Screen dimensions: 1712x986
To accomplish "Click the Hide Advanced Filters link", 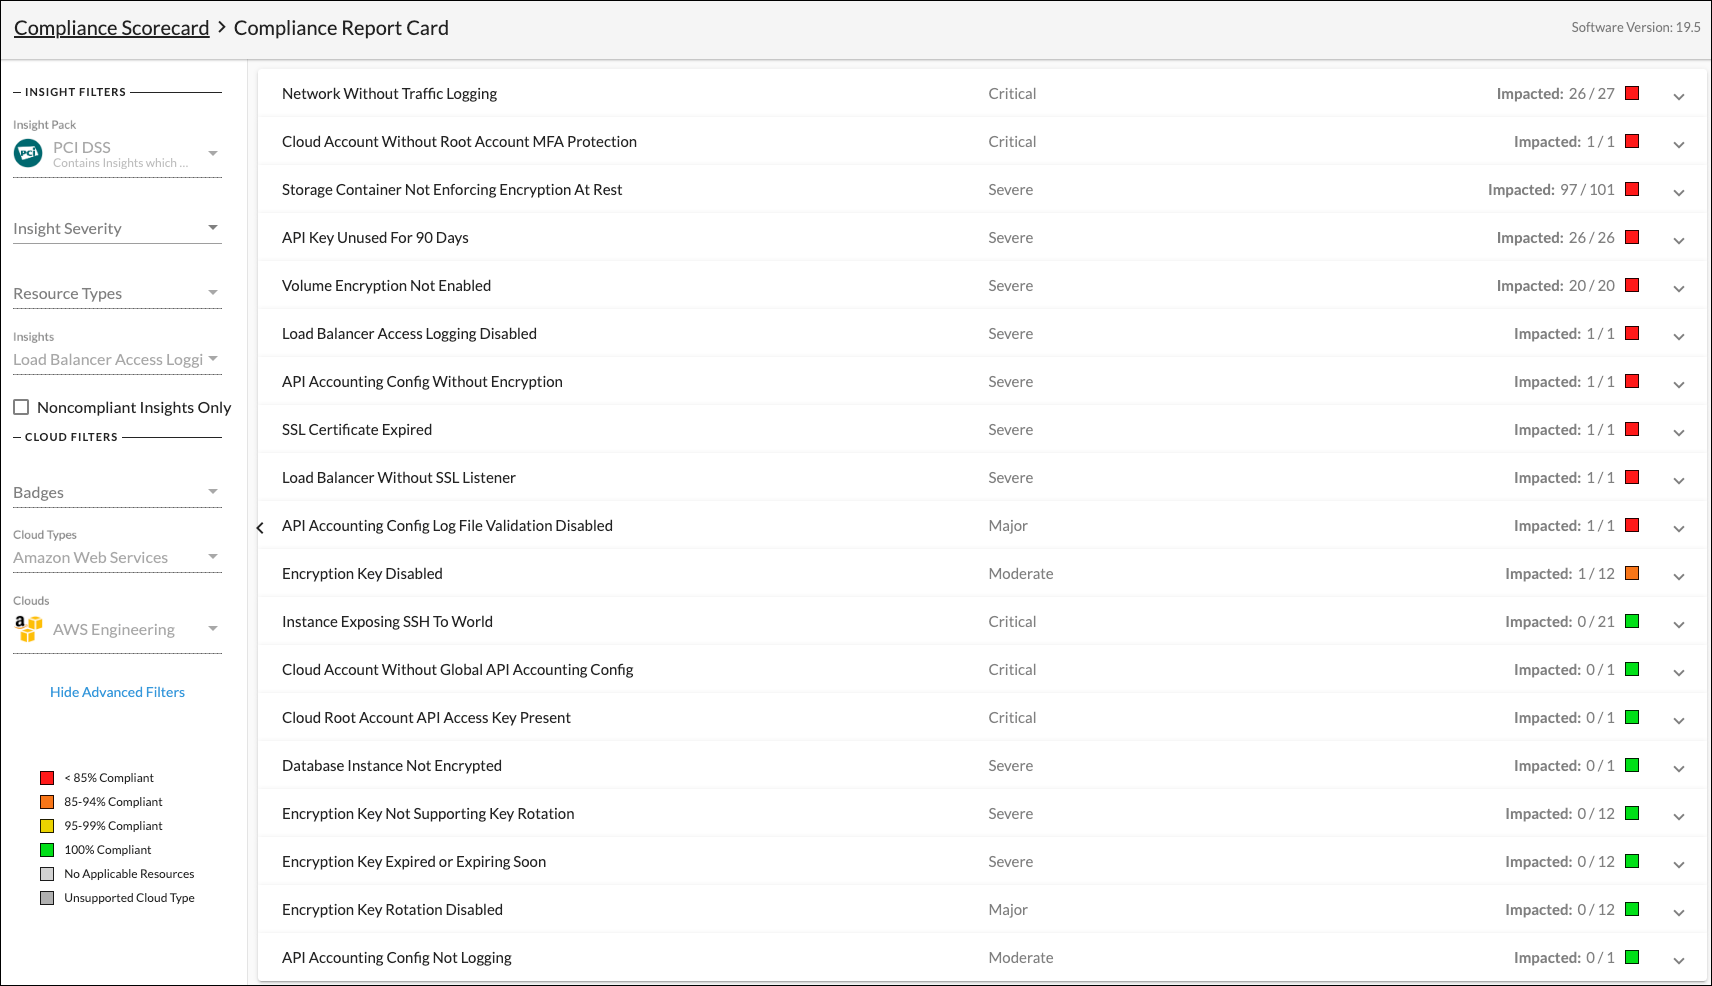I will [117, 691].
